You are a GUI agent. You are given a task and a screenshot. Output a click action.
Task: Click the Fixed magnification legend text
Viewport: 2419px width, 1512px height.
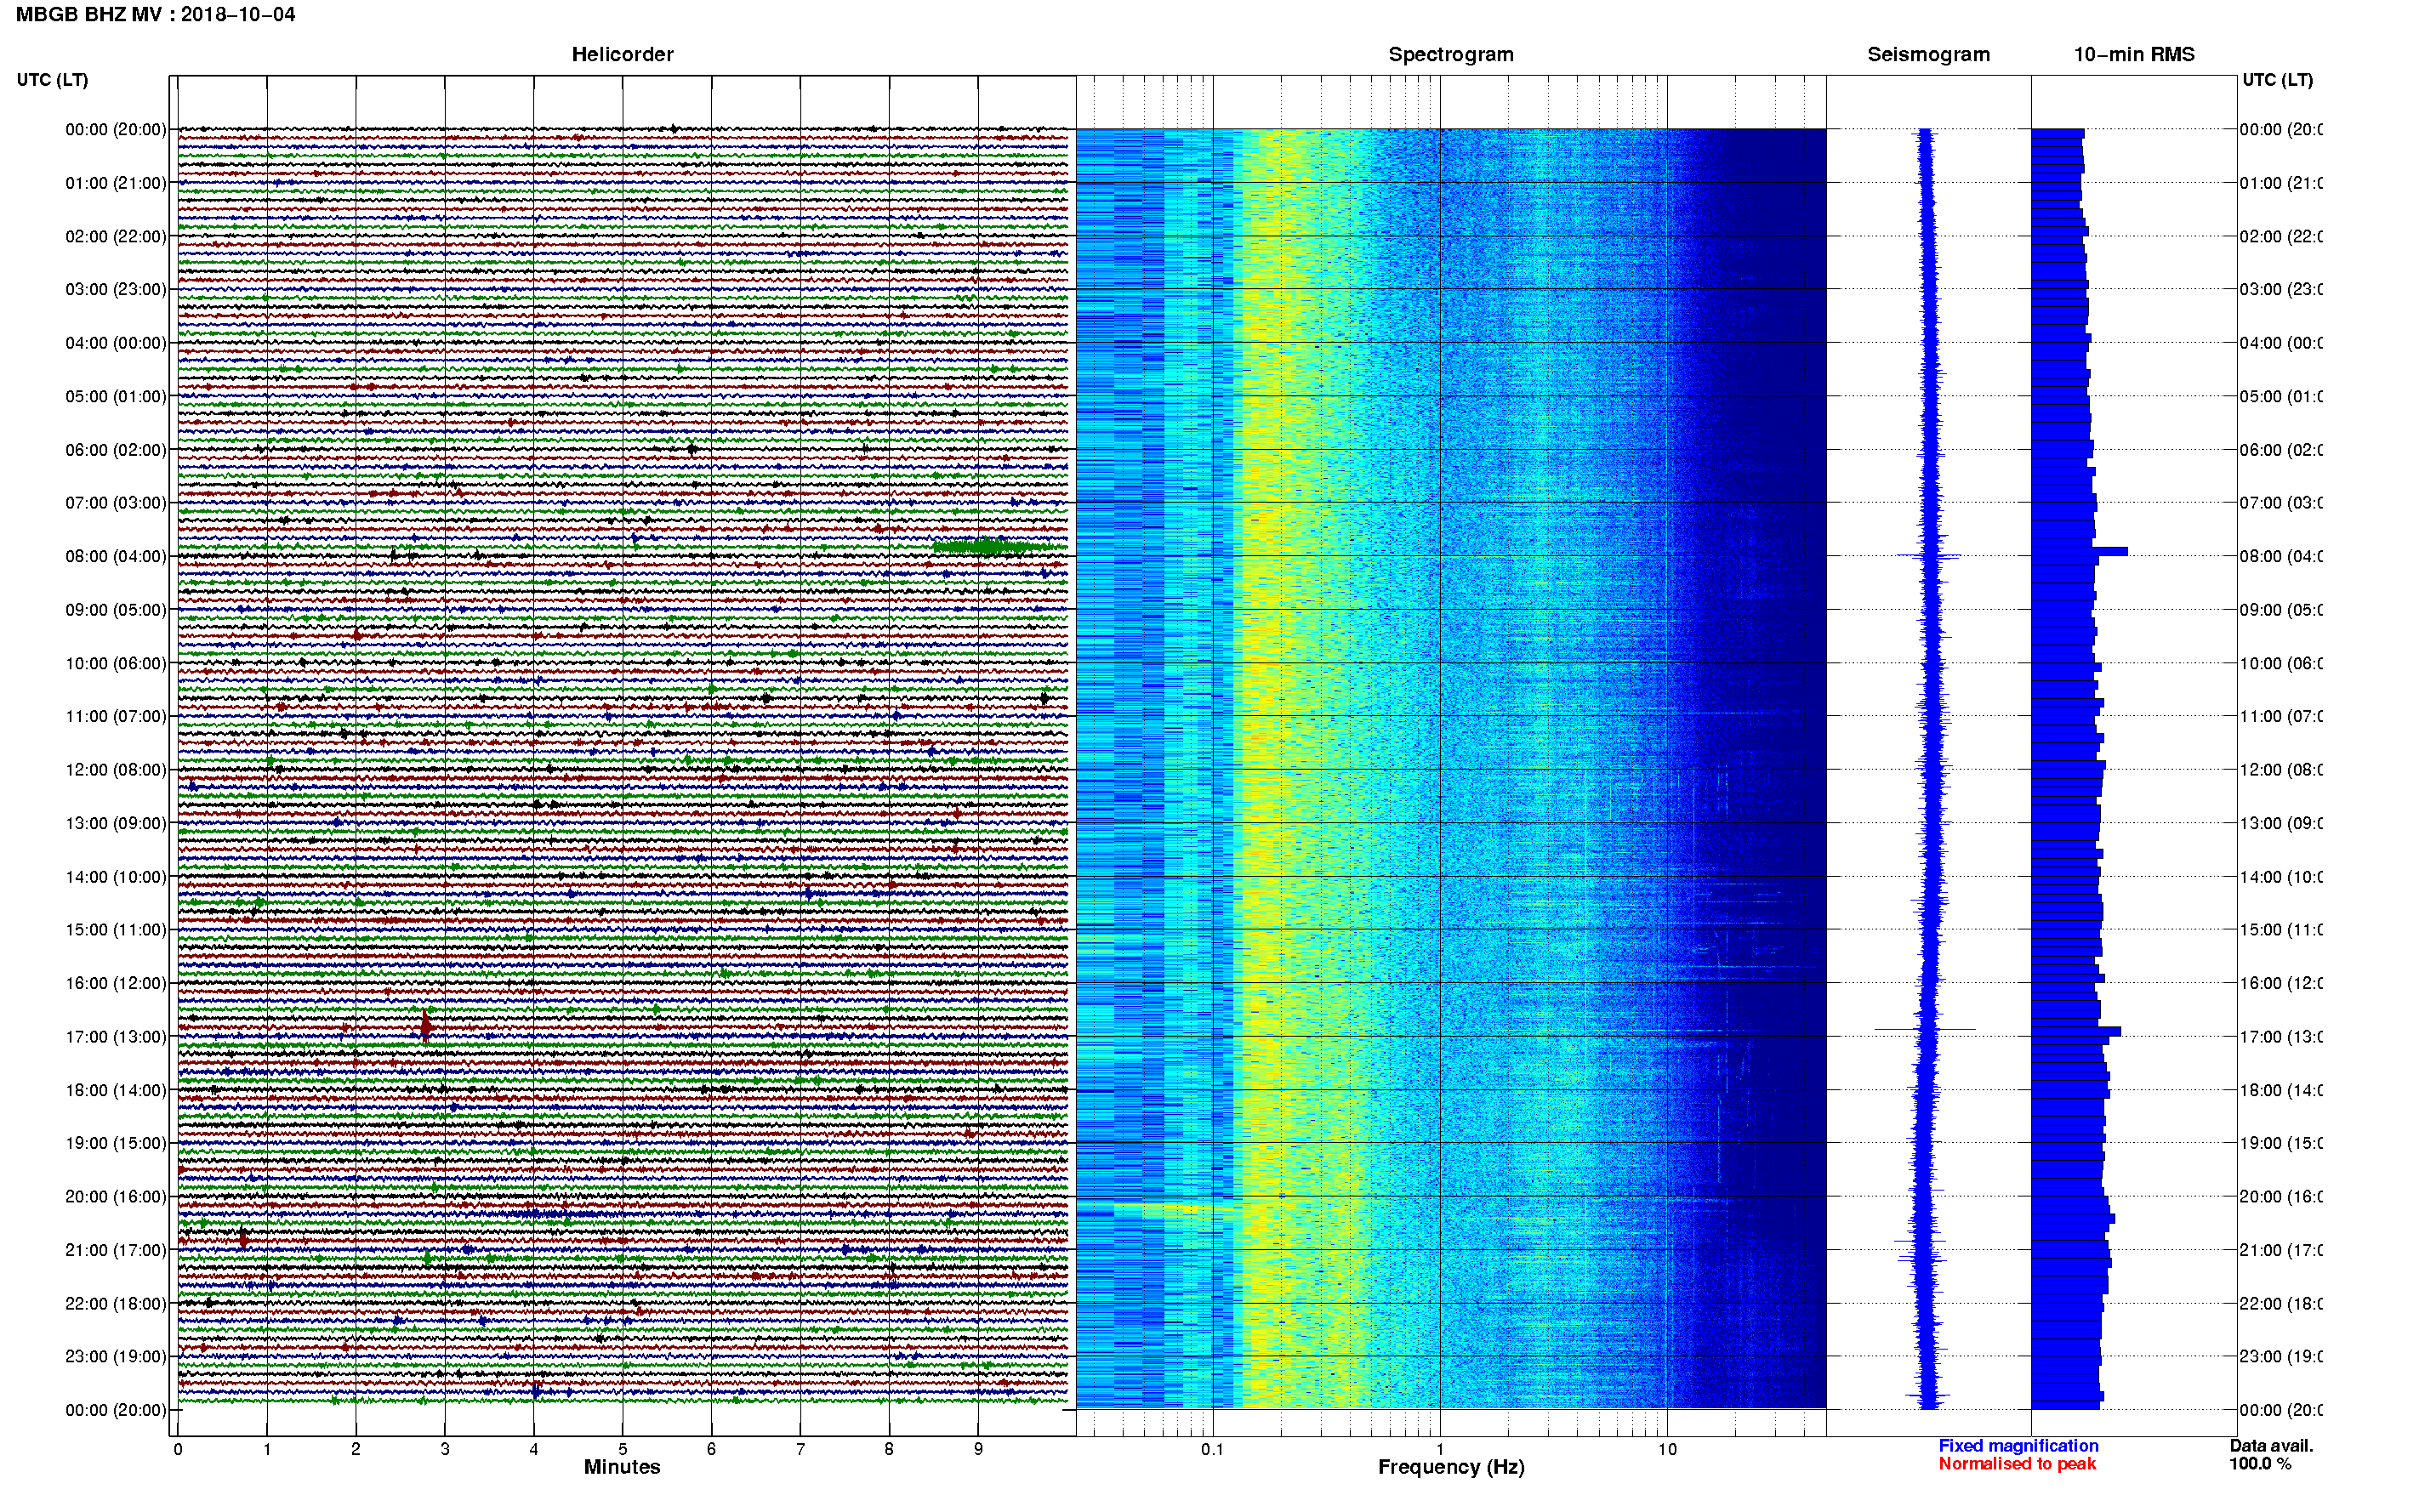click(x=2018, y=1446)
